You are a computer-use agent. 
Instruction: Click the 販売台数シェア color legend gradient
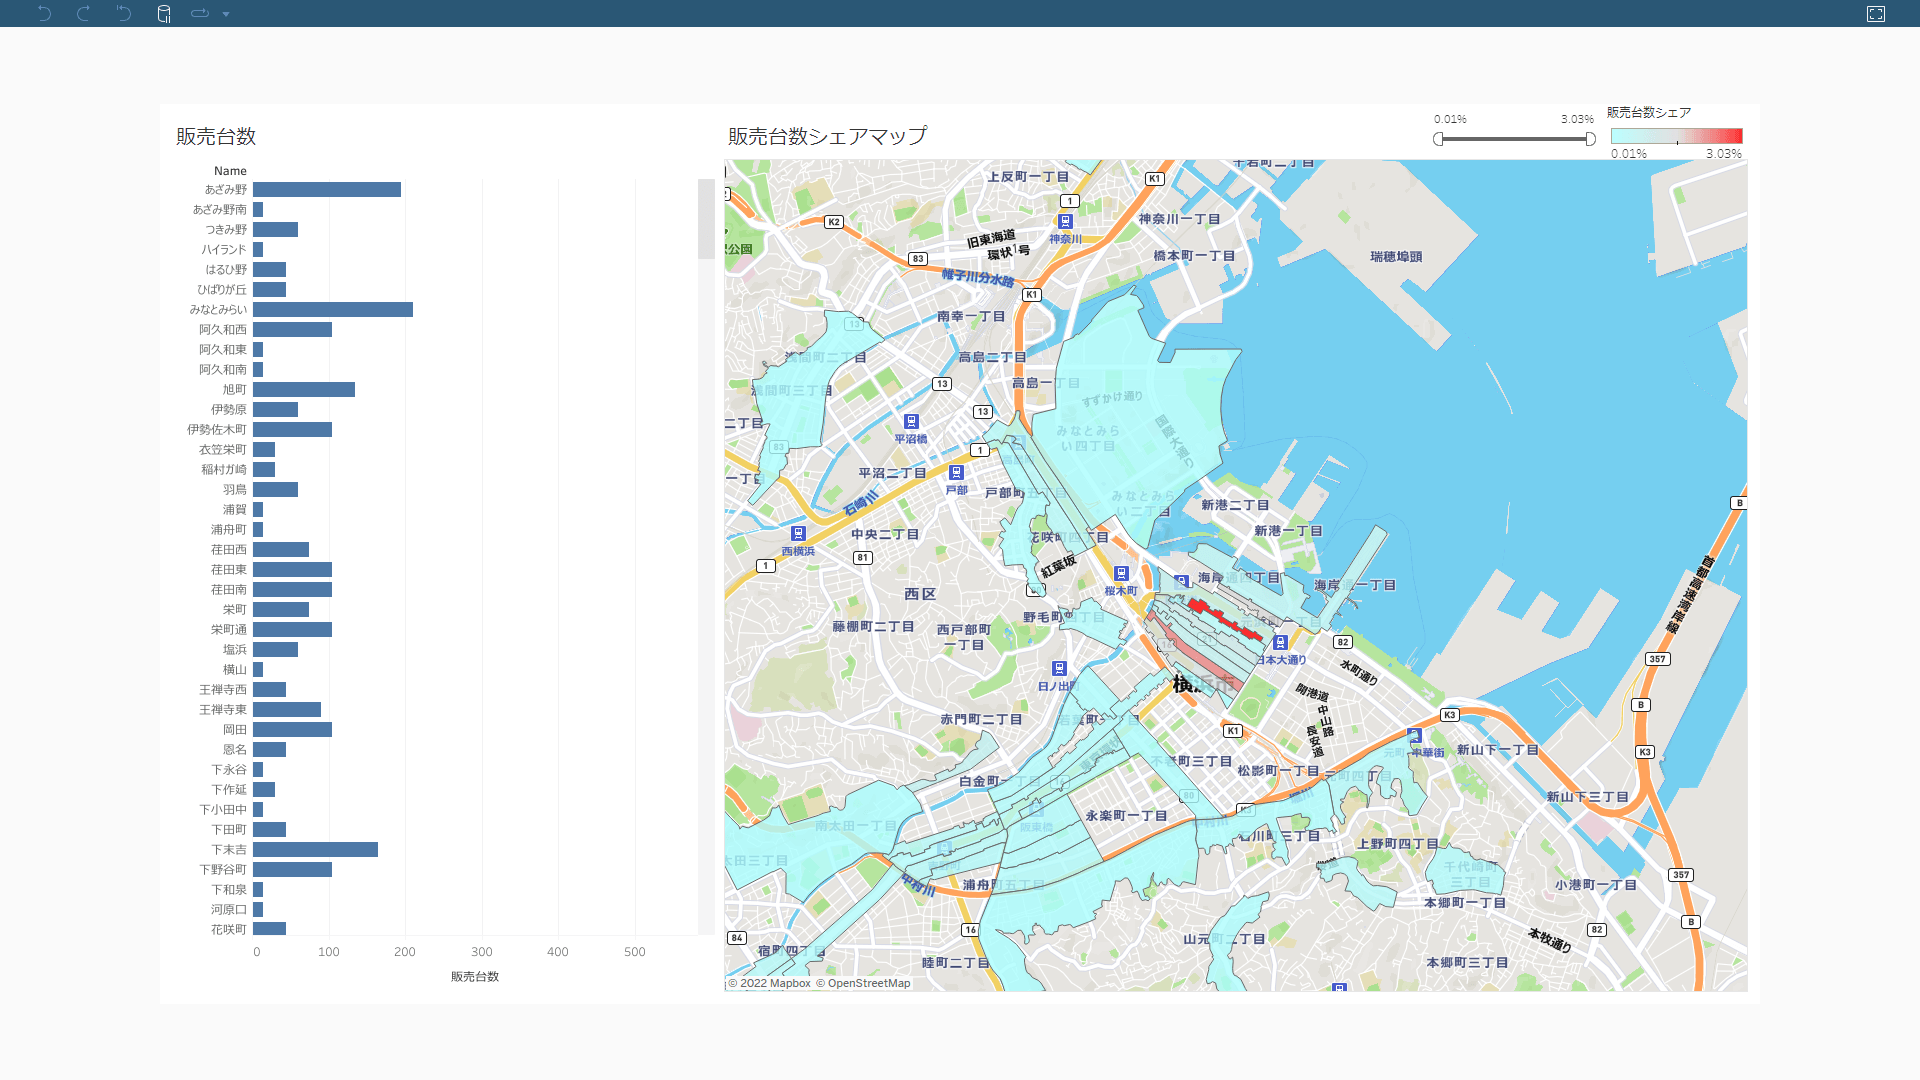[1676, 136]
